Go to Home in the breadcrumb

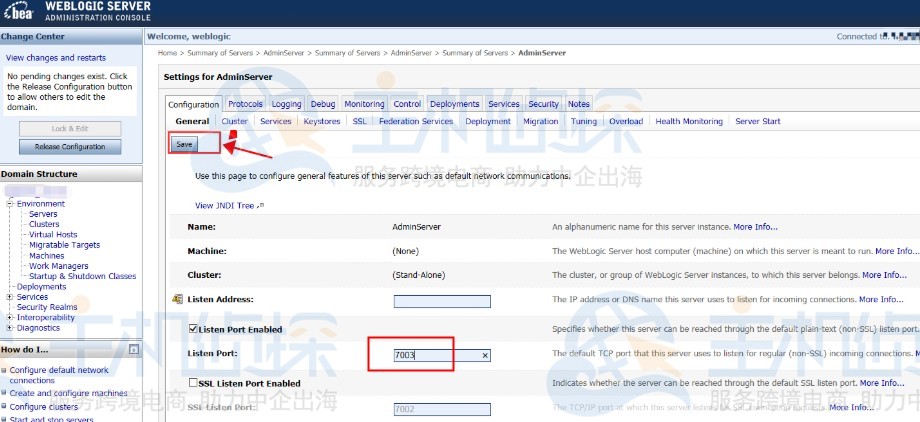pos(167,53)
